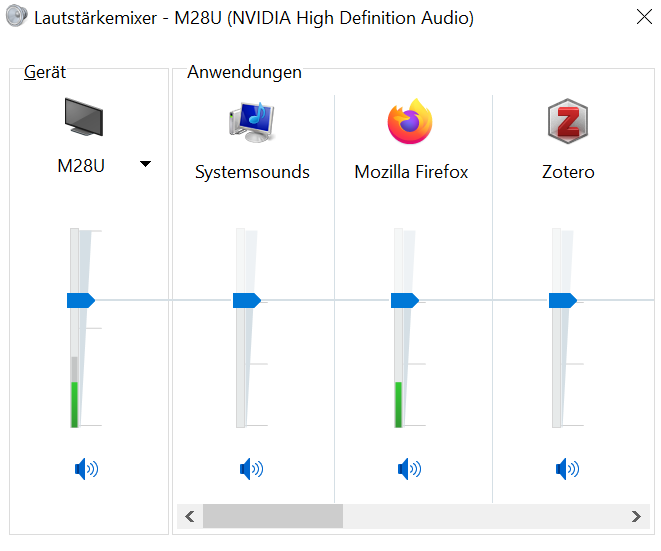Close the Lautstärkemixer window
Screen dimensions: 661x551
pos(645,18)
